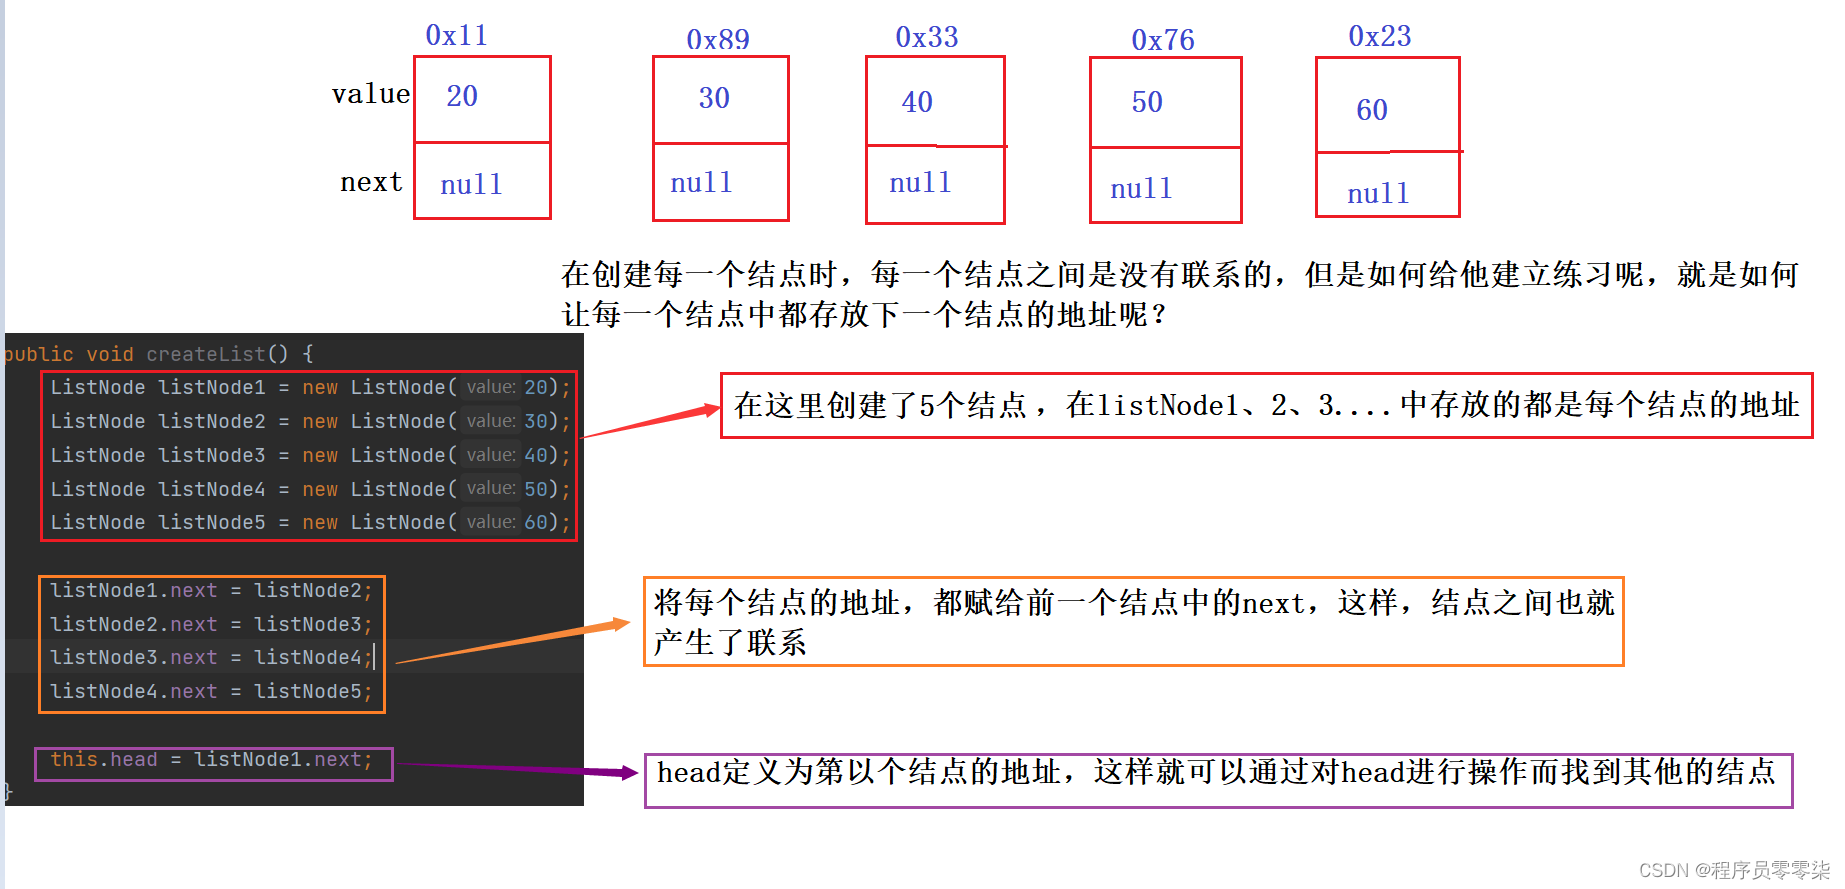Click the "value" row label beside the nodes
The image size is (1845, 889).
371,94
